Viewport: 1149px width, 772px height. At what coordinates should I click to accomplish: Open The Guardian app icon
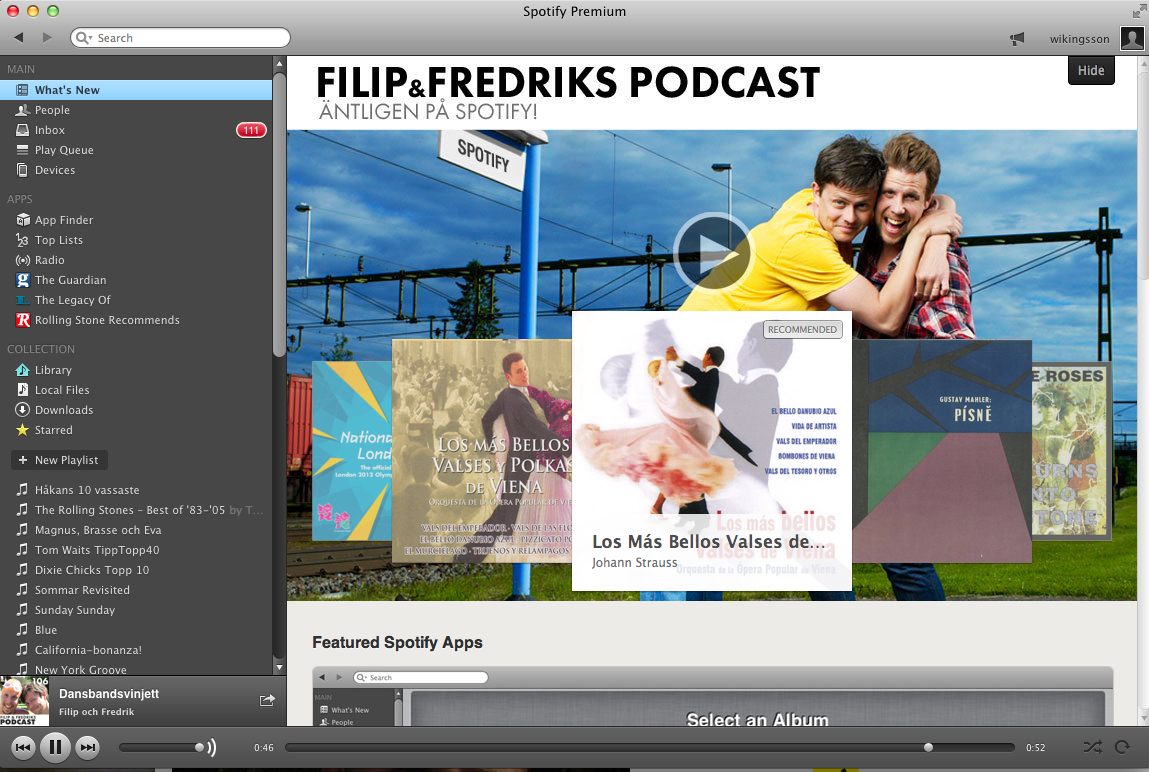pyautogui.click(x=23, y=280)
